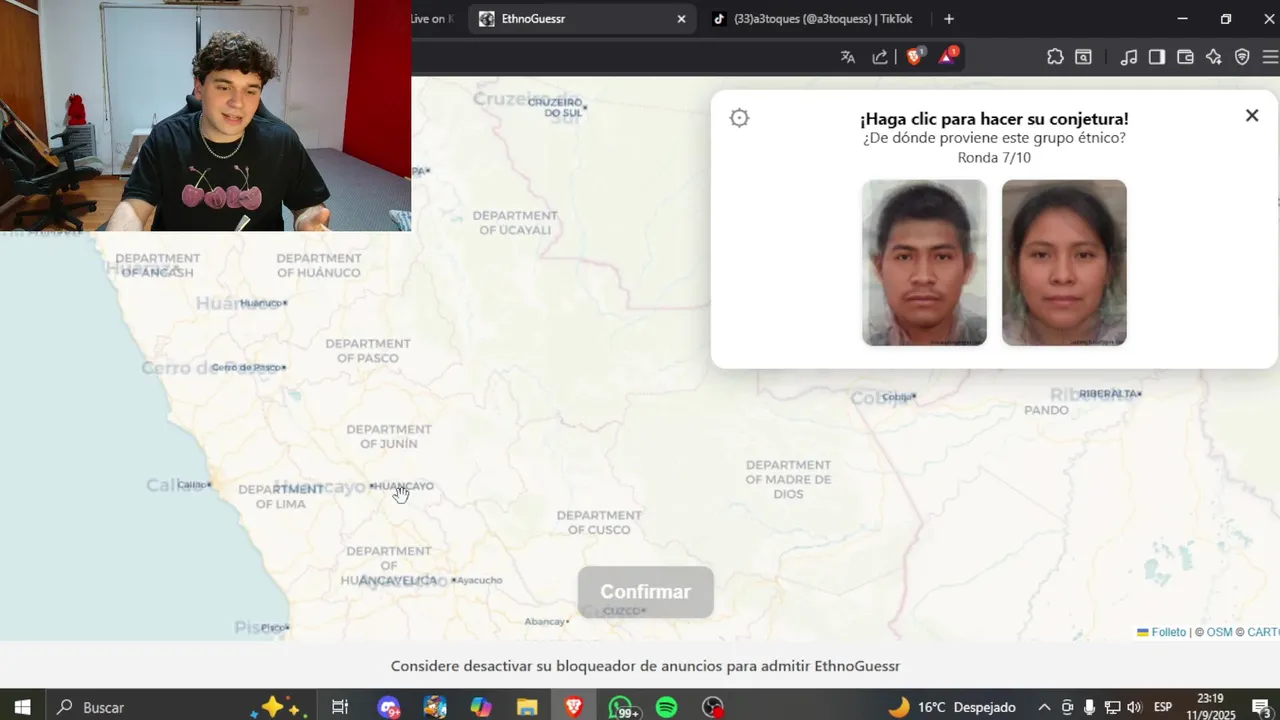Click the Ayacucho map label
The height and width of the screenshot is (720, 1280).
[x=478, y=580]
